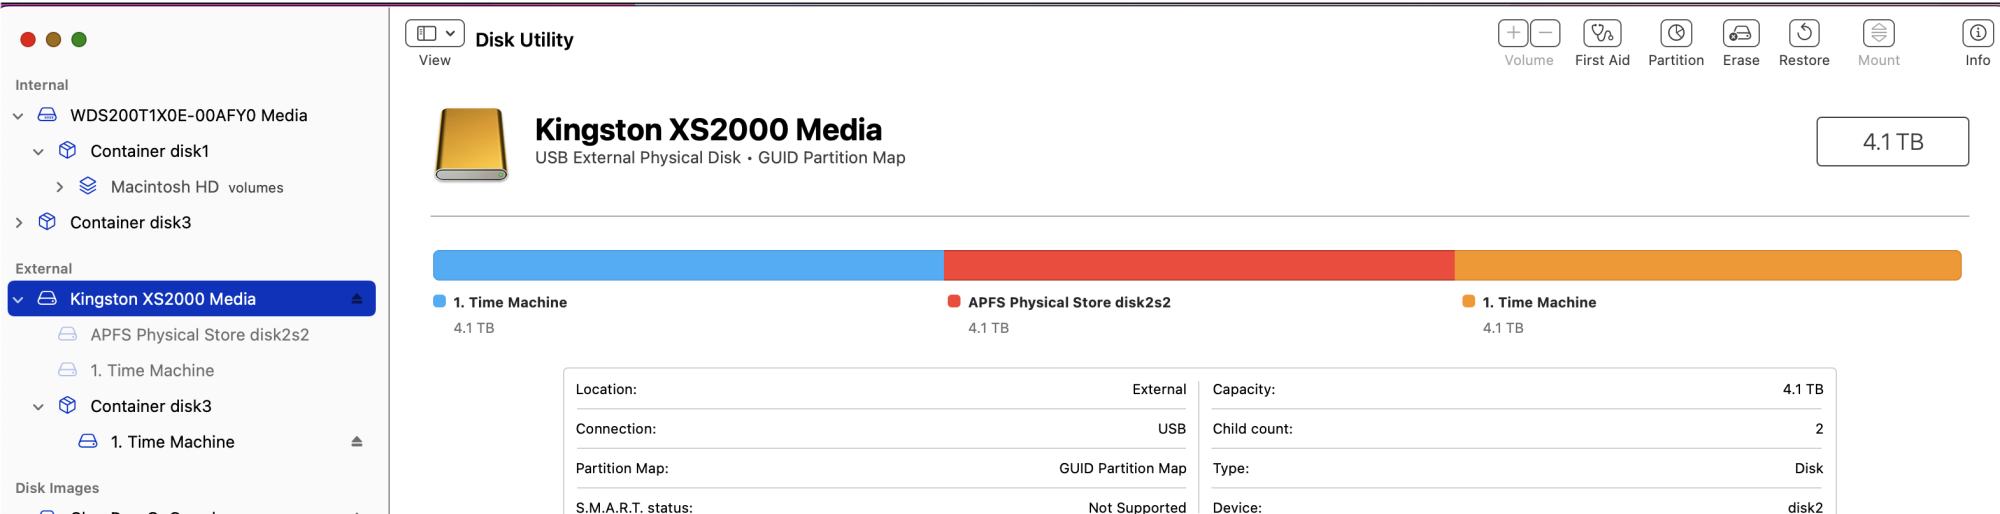Click the S.M.A.R.T. status Not Supported value

pyautogui.click(x=1137, y=507)
